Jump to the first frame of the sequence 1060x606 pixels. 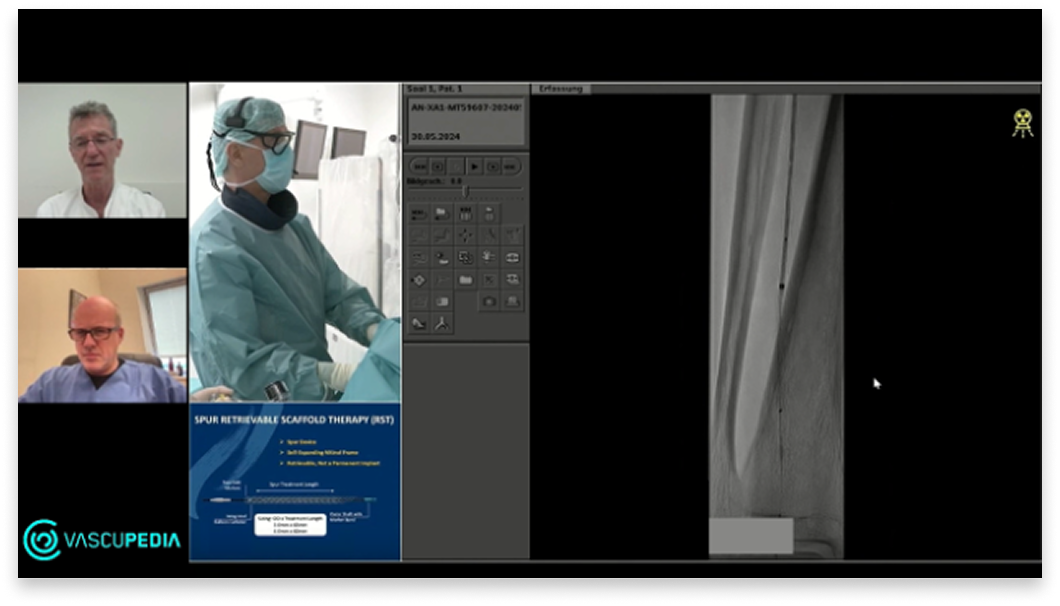[x=419, y=166]
